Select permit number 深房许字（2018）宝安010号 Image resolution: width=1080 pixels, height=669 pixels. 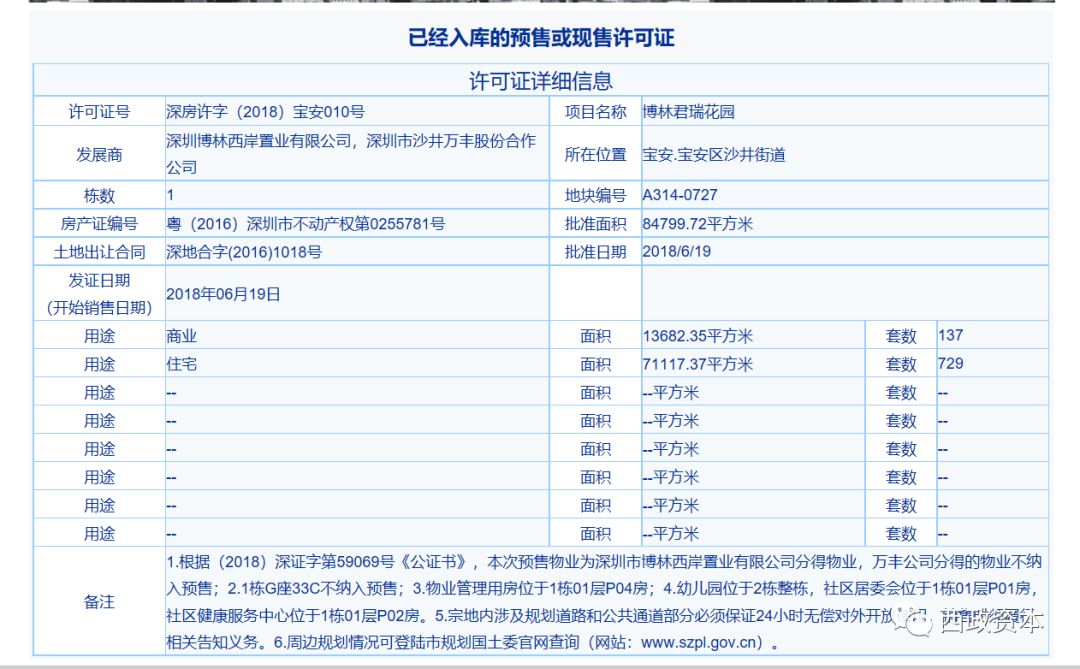click(x=266, y=112)
